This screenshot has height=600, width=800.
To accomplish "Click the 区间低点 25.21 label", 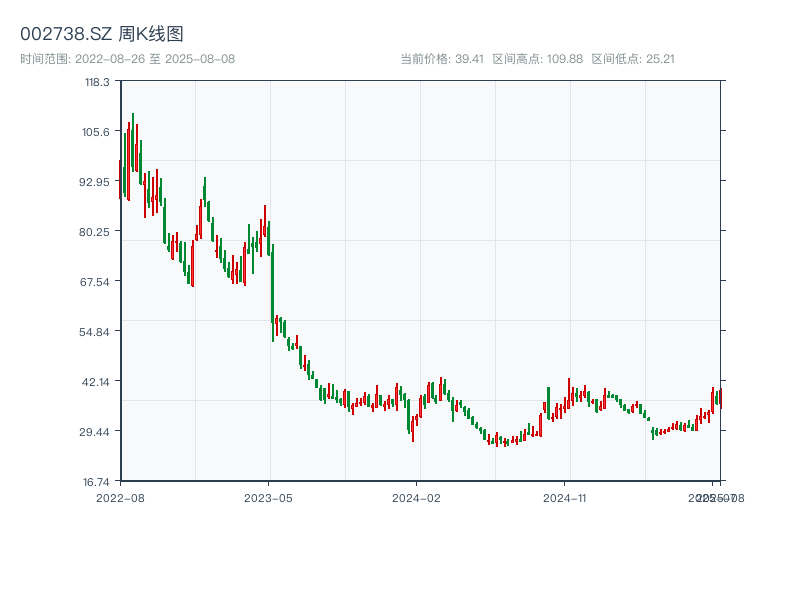I will [633, 59].
